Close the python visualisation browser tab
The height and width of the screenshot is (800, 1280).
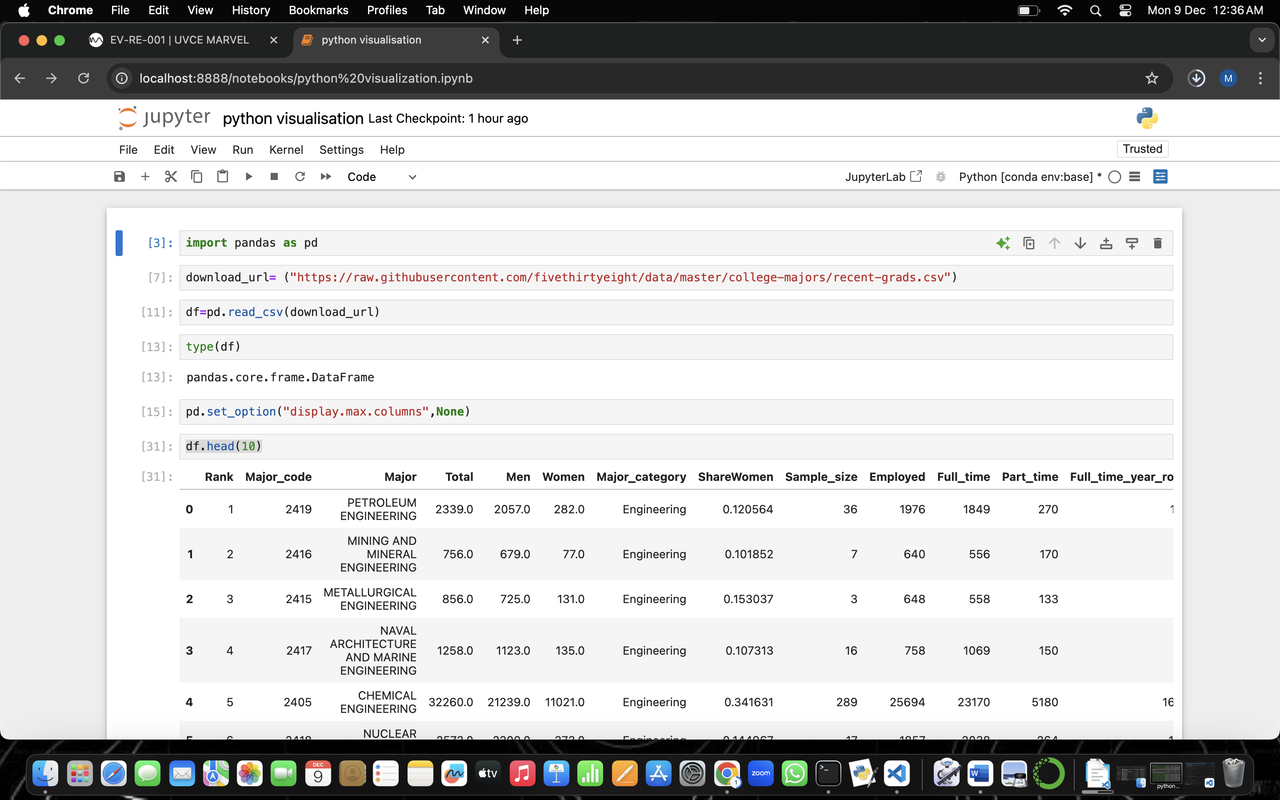(485, 40)
